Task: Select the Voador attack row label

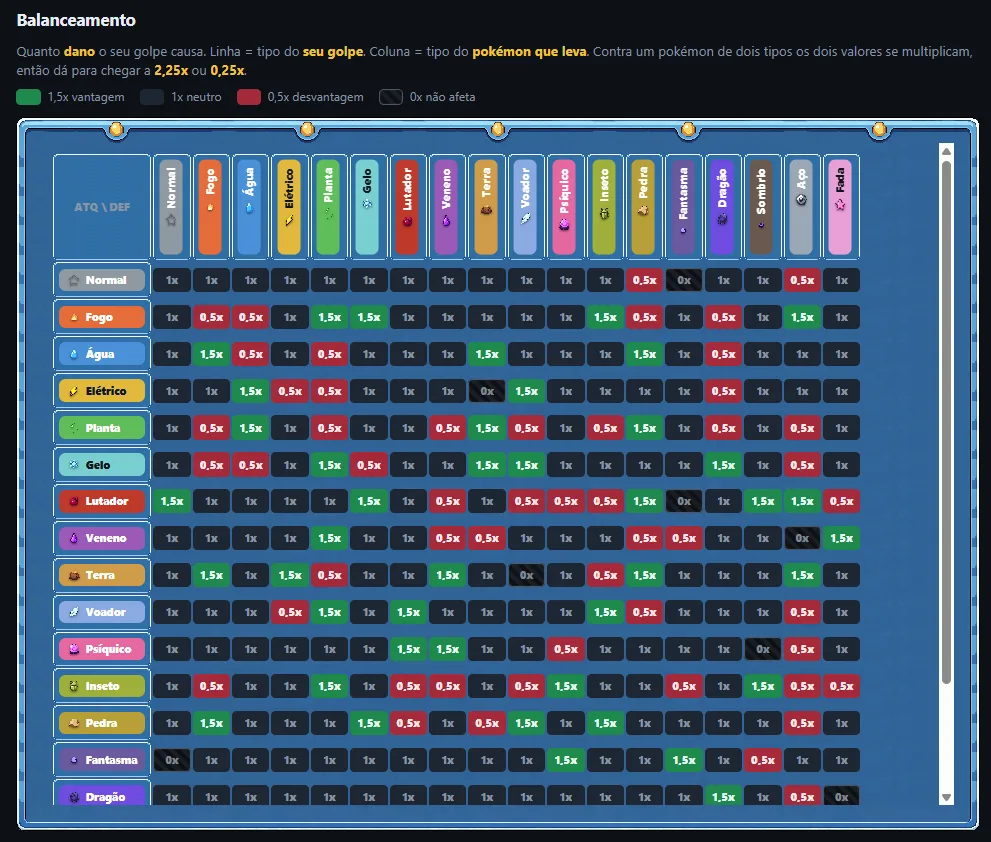Action: (x=102, y=612)
